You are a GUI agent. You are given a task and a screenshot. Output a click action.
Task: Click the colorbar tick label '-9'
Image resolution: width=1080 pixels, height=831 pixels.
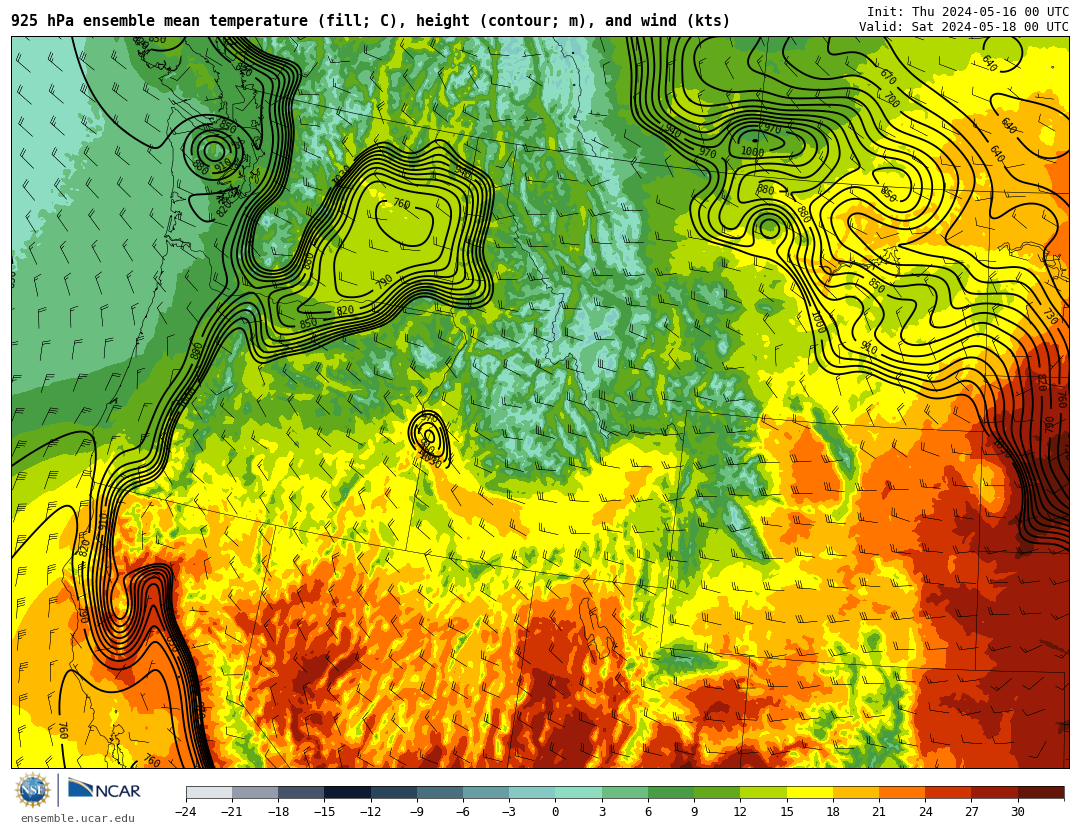tap(417, 812)
